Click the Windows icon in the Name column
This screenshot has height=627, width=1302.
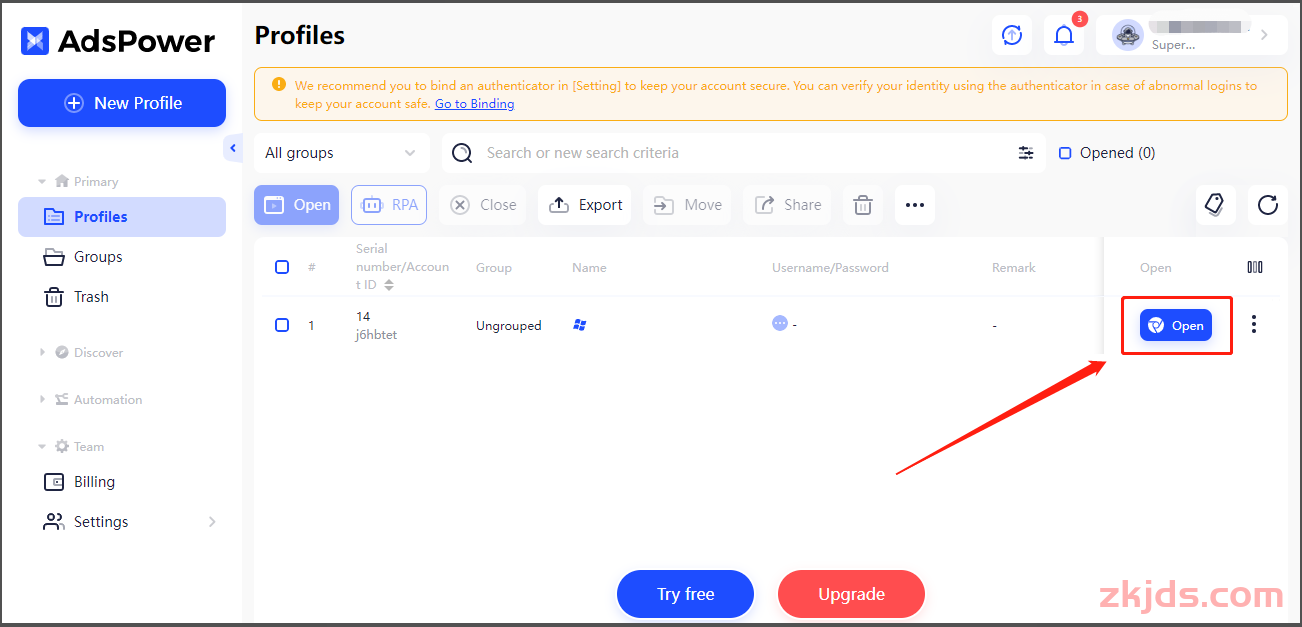[579, 325]
